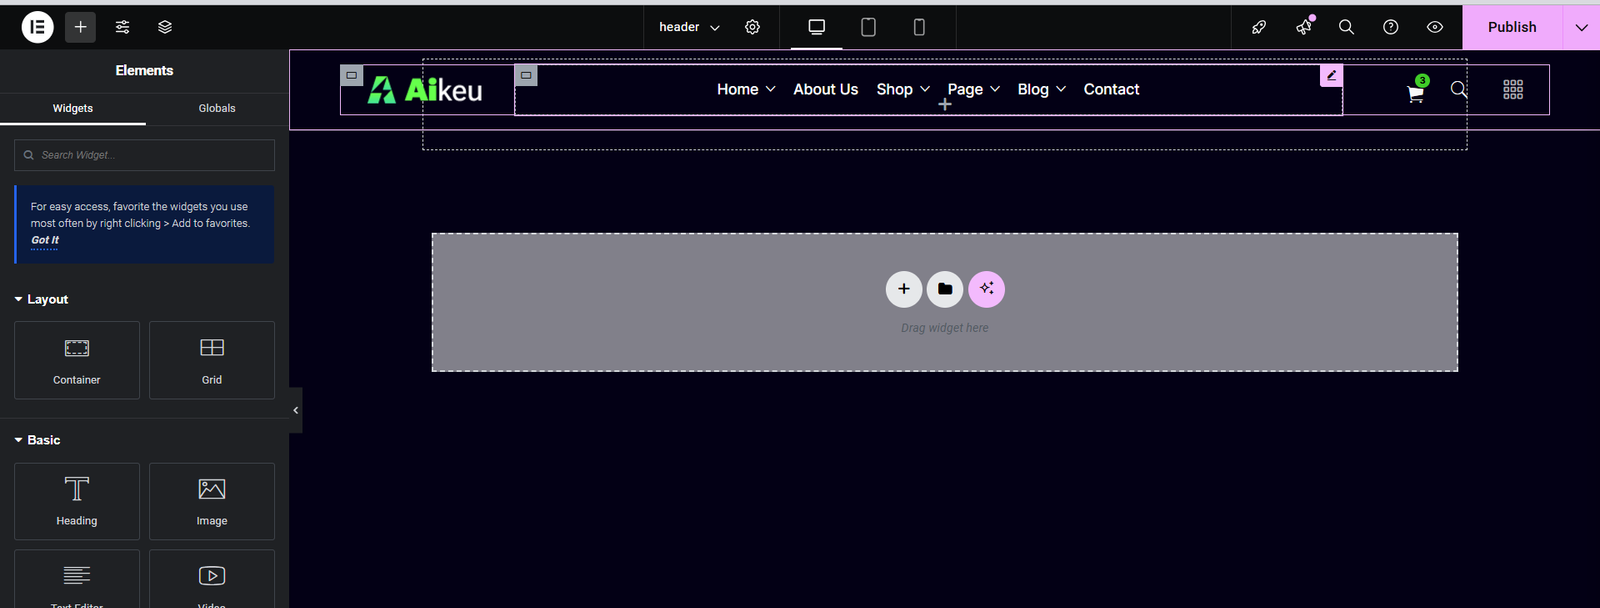Screen dimensions: 1600x608
Task: Click the Shop menu item
Action: pyautogui.click(x=894, y=89)
